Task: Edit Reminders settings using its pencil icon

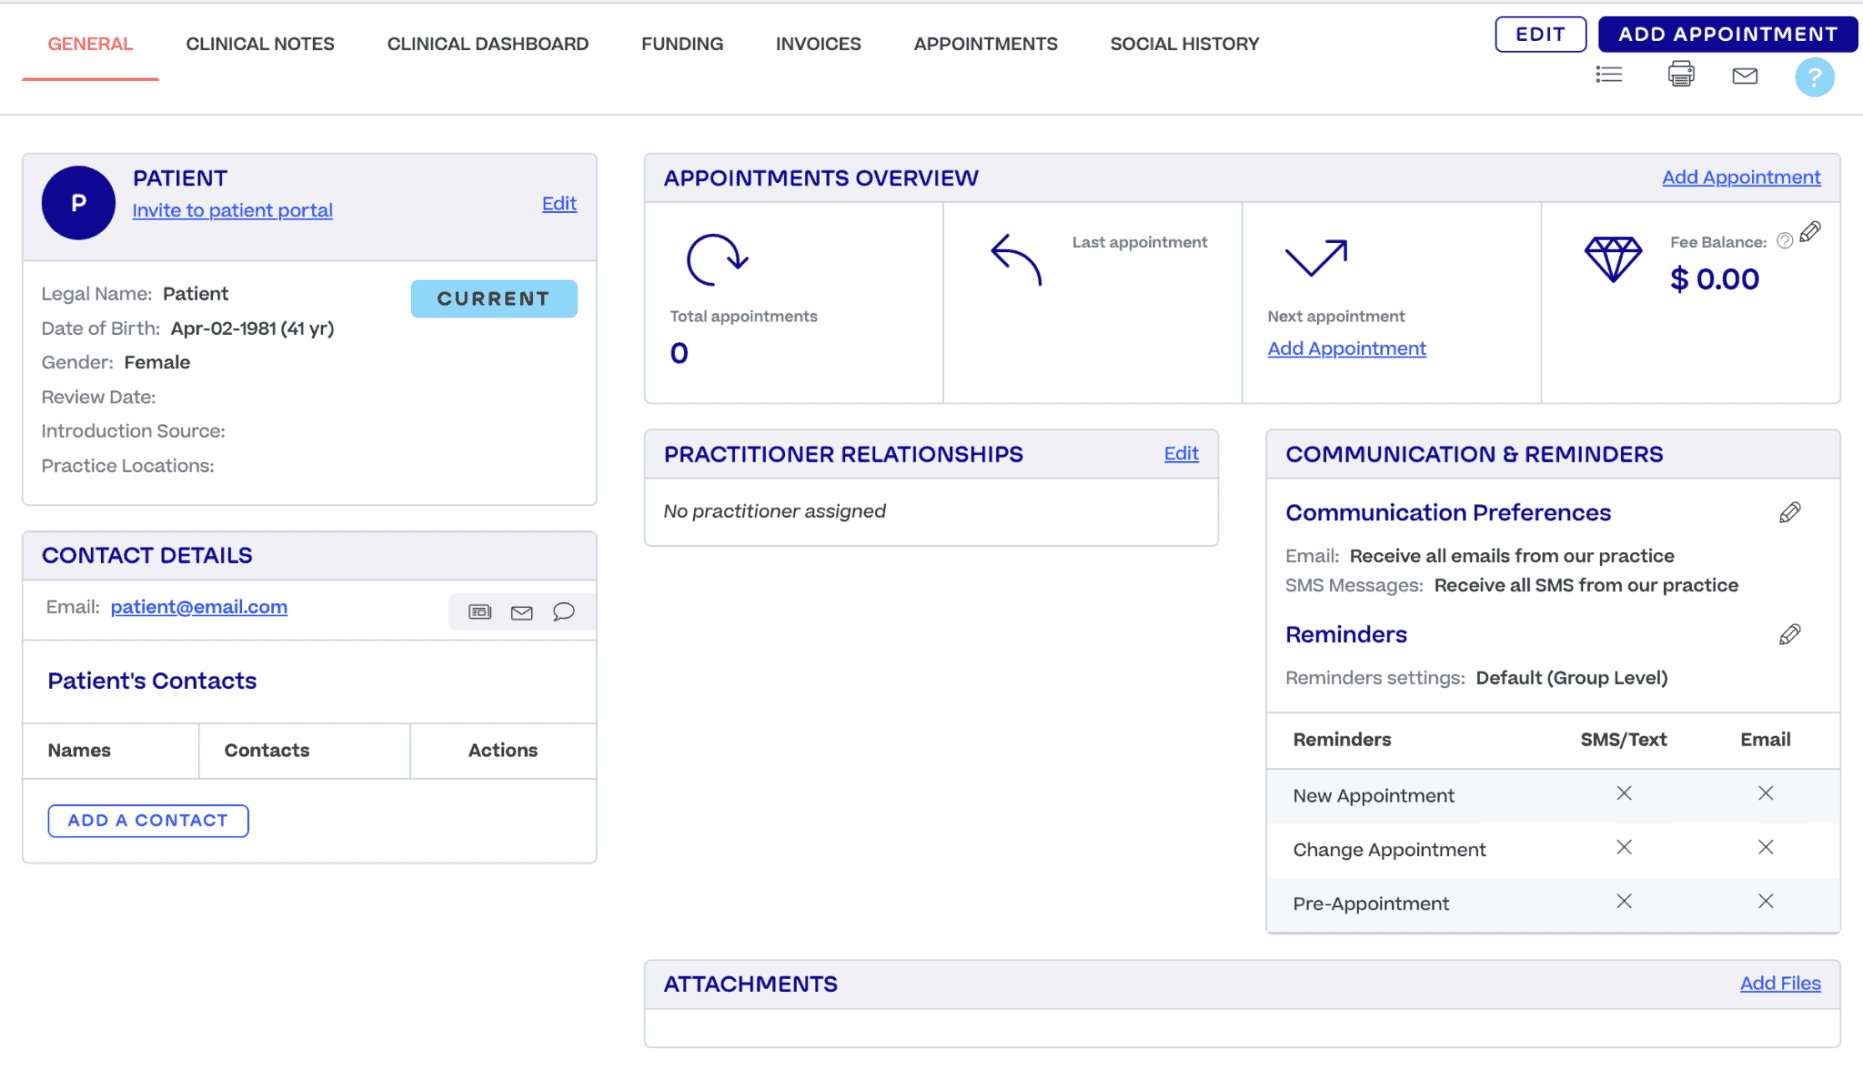Action: pyautogui.click(x=1790, y=633)
